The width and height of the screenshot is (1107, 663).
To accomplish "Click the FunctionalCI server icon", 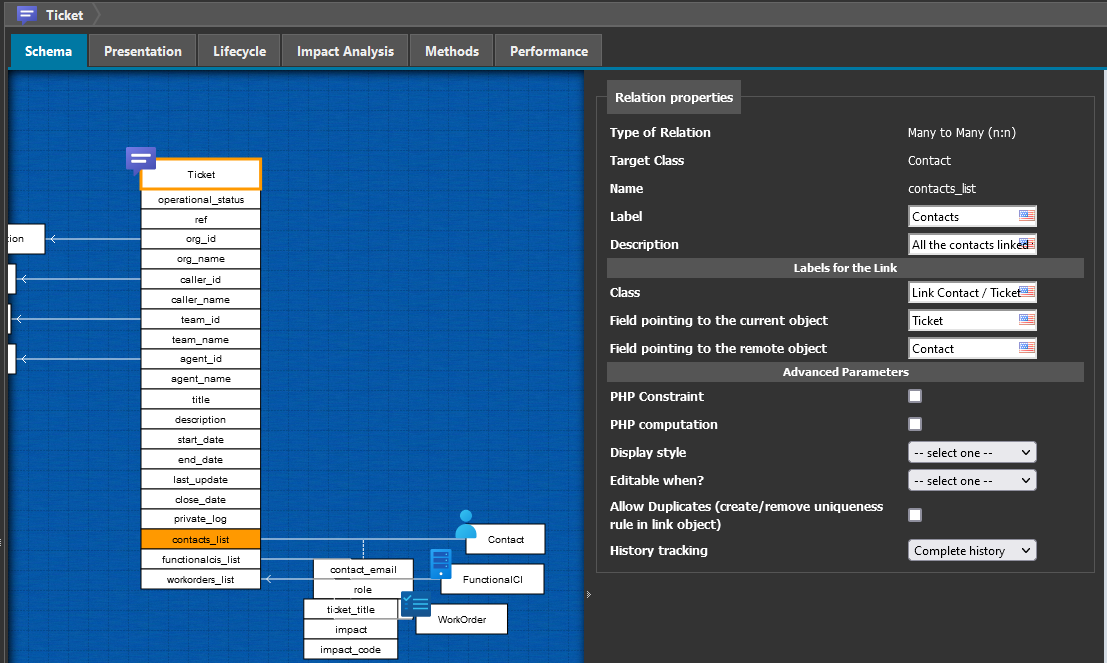I will click(x=441, y=564).
